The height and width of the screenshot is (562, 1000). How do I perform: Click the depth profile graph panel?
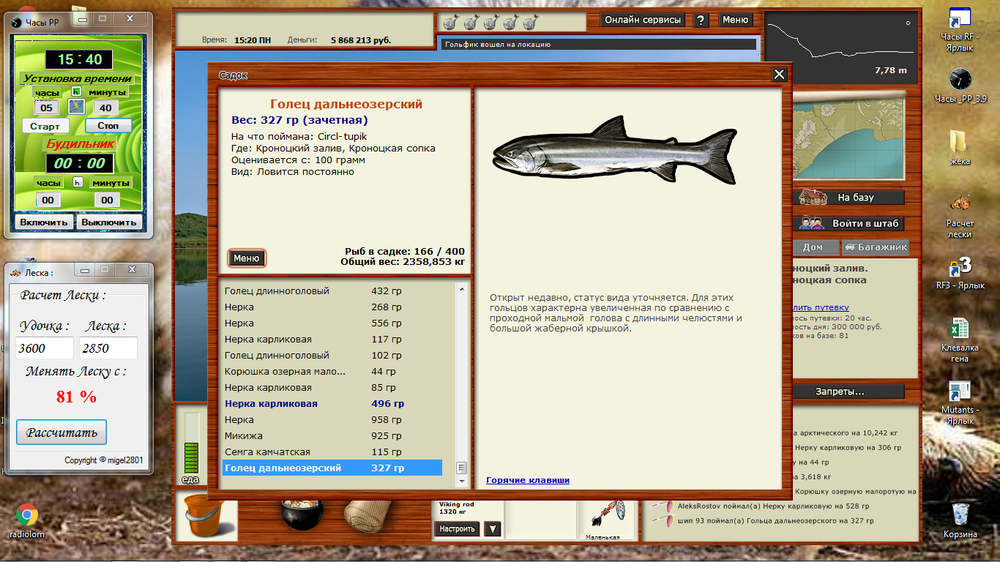(841, 47)
